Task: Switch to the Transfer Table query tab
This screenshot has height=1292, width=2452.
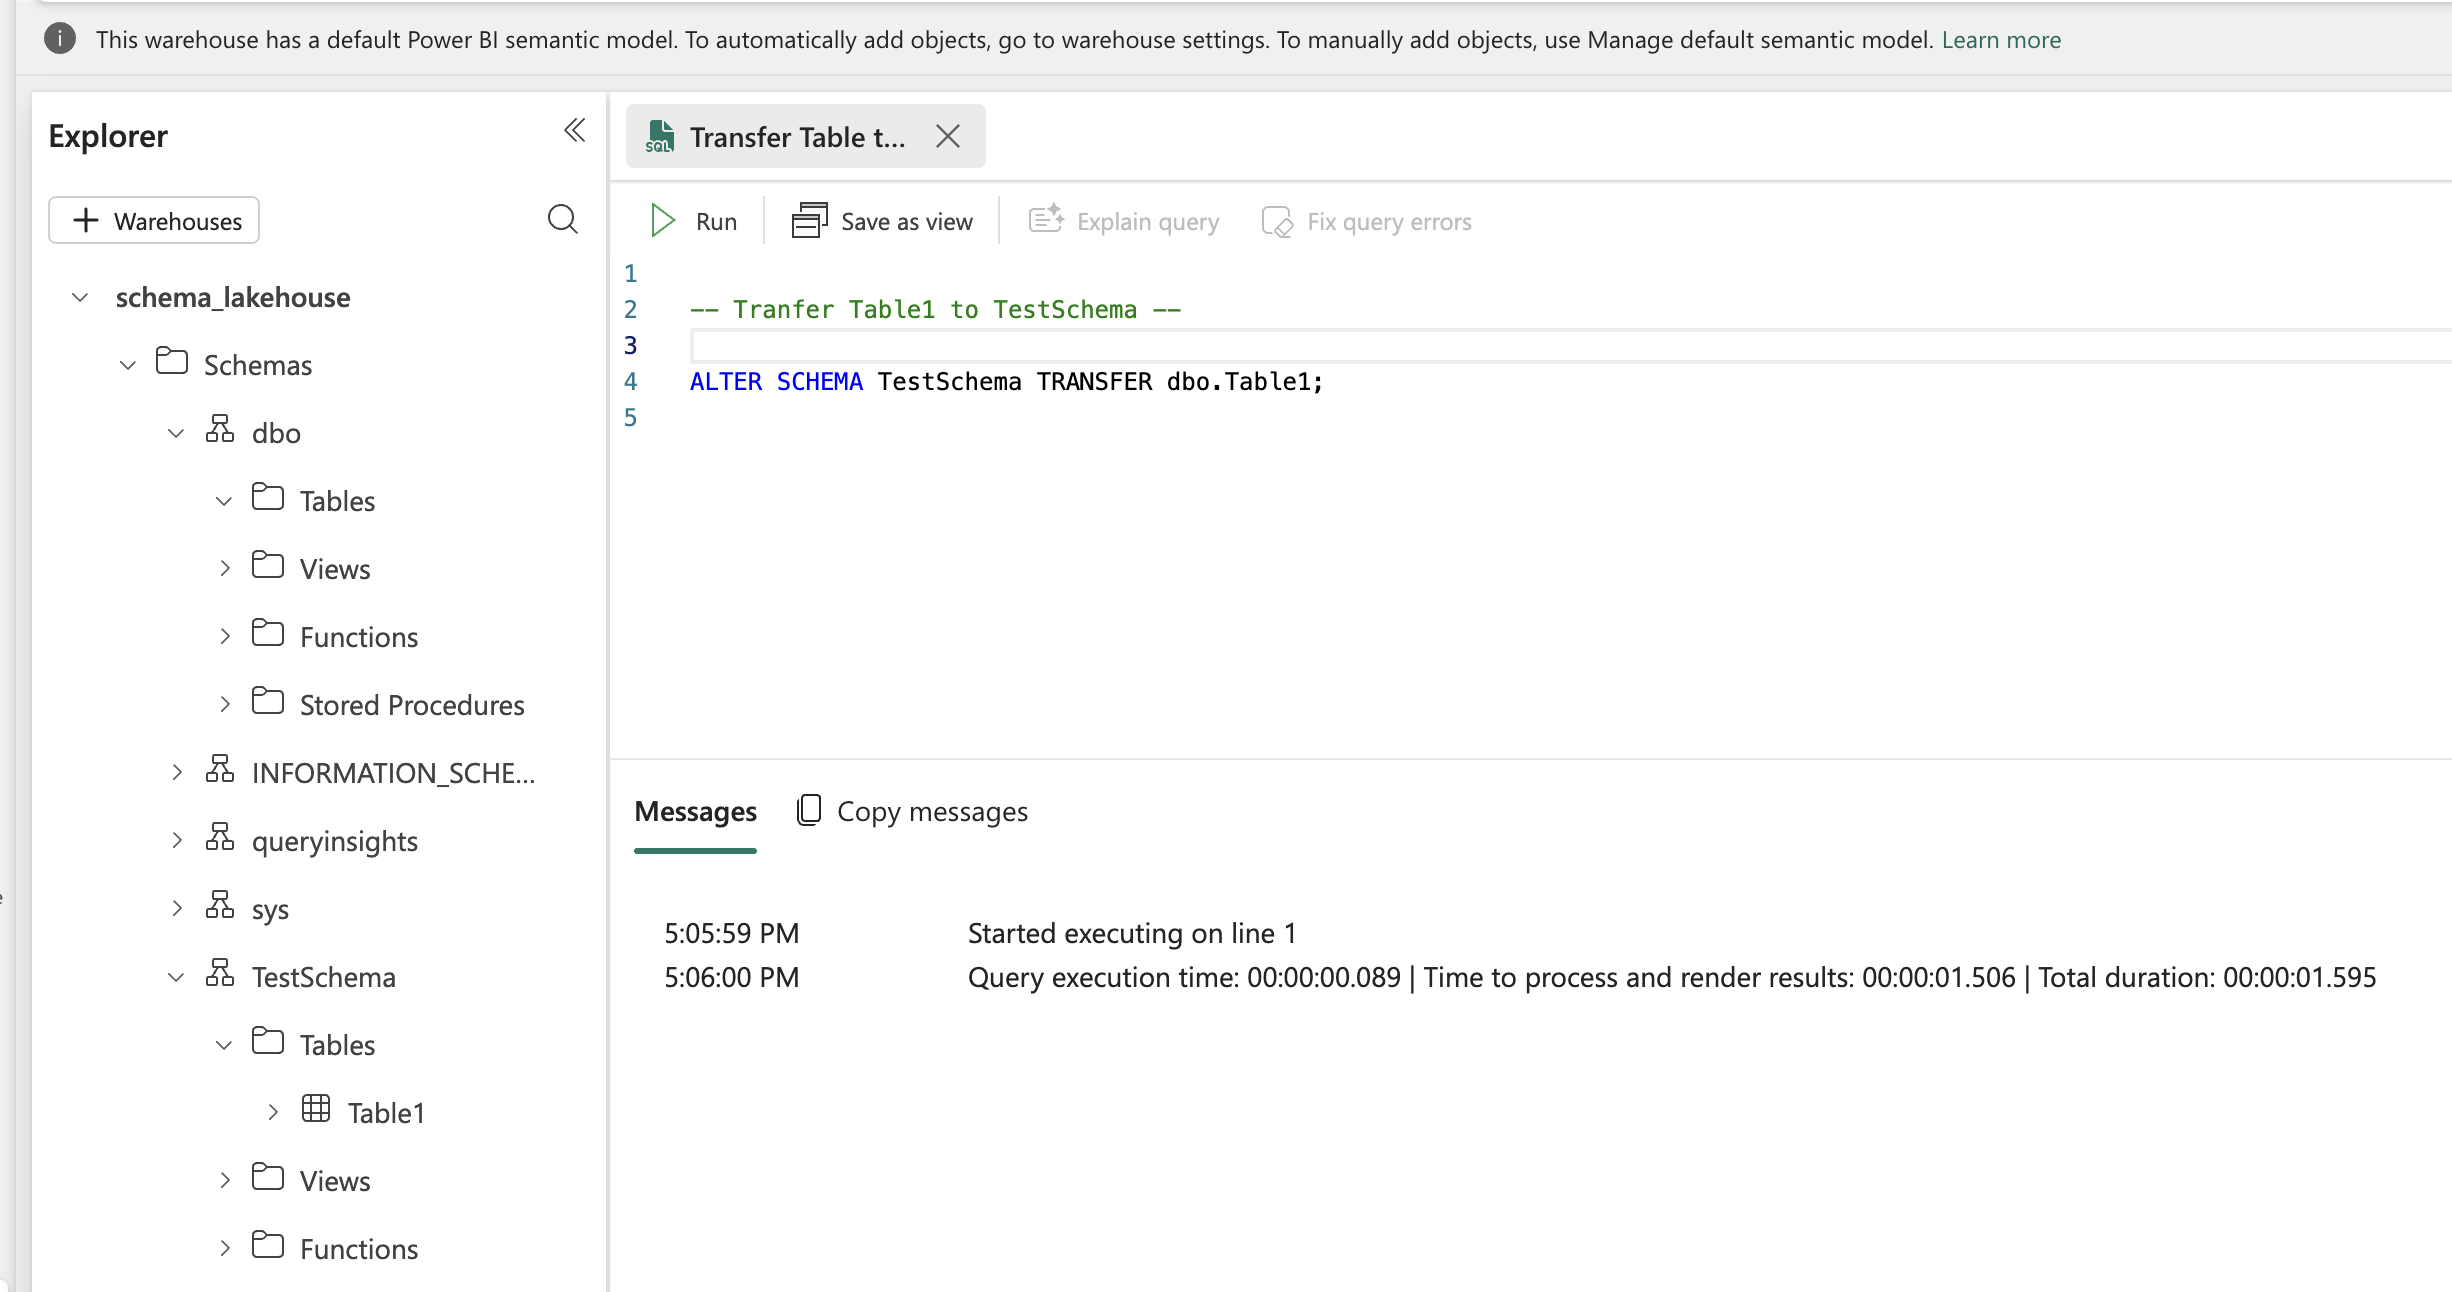Action: point(796,137)
